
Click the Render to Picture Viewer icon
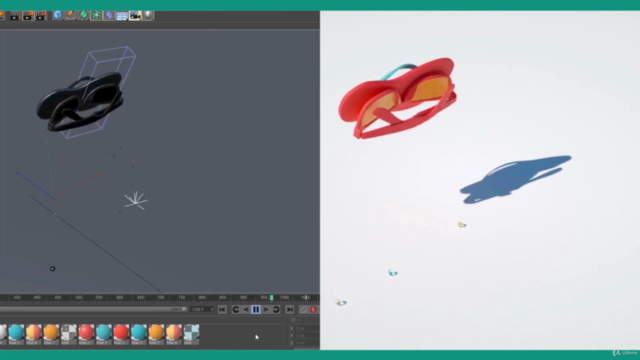click(x=28, y=16)
